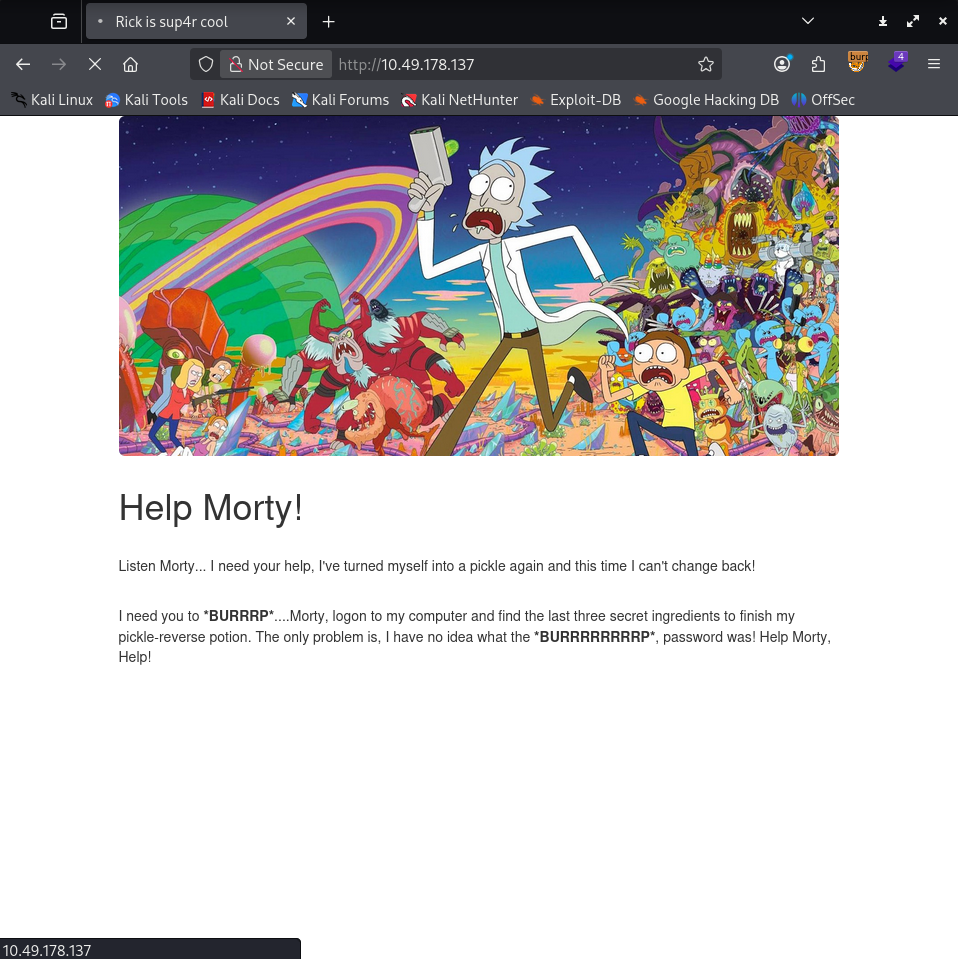The width and height of the screenshot is (958, 959).
Task: Click the purple extension icon with badge 4
Action: [897, 62]
